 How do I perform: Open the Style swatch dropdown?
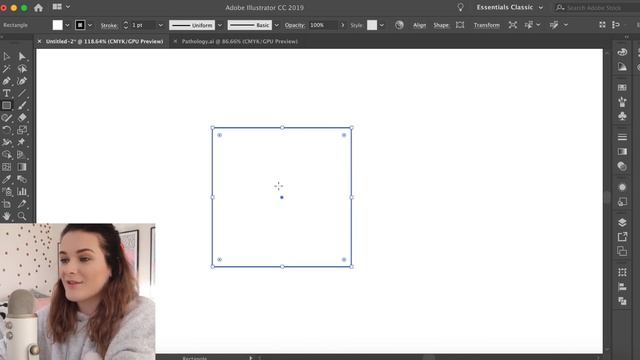tap(382, 25)
